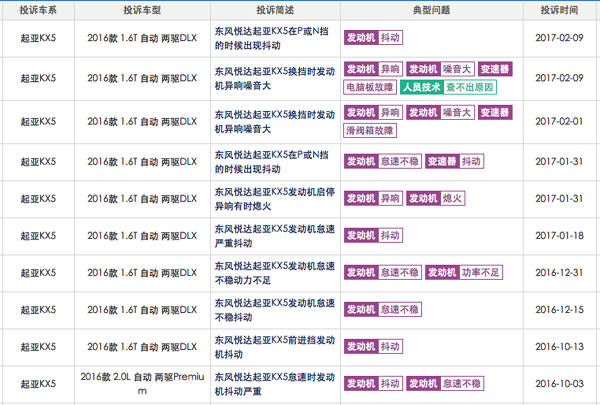This screenshot has height=405, width=600.
Task: Click the 1.6T 两驱DLX cell in 2017-02-01 row
Action: tap(142, 122)
